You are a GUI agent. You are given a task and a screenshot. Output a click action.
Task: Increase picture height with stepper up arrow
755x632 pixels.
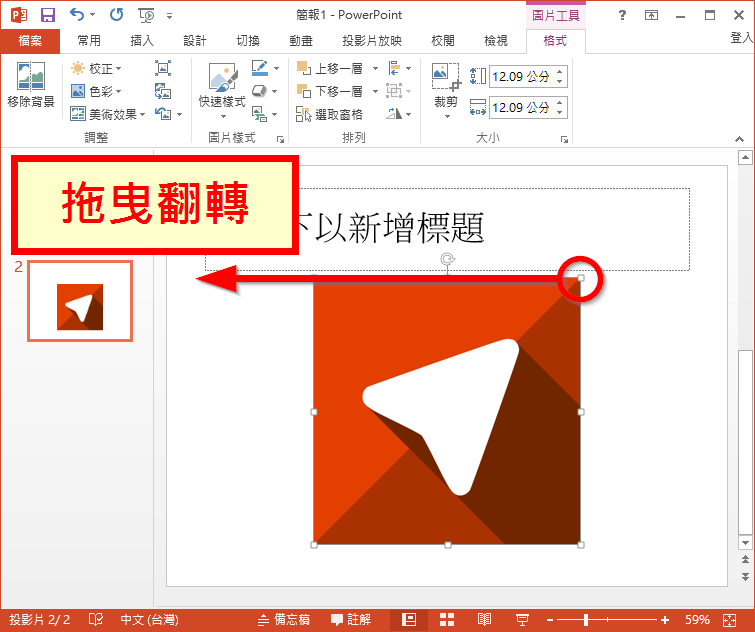(x=560, y=72)
